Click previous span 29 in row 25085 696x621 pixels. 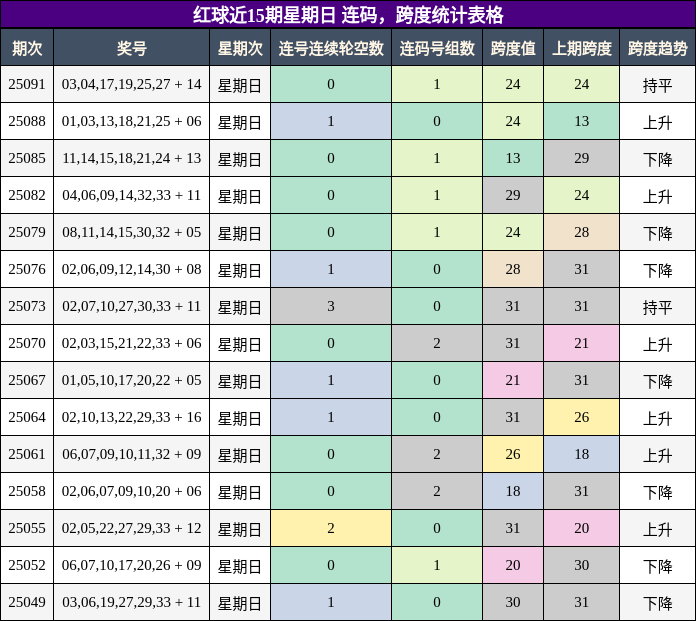(x=581, y=158)
